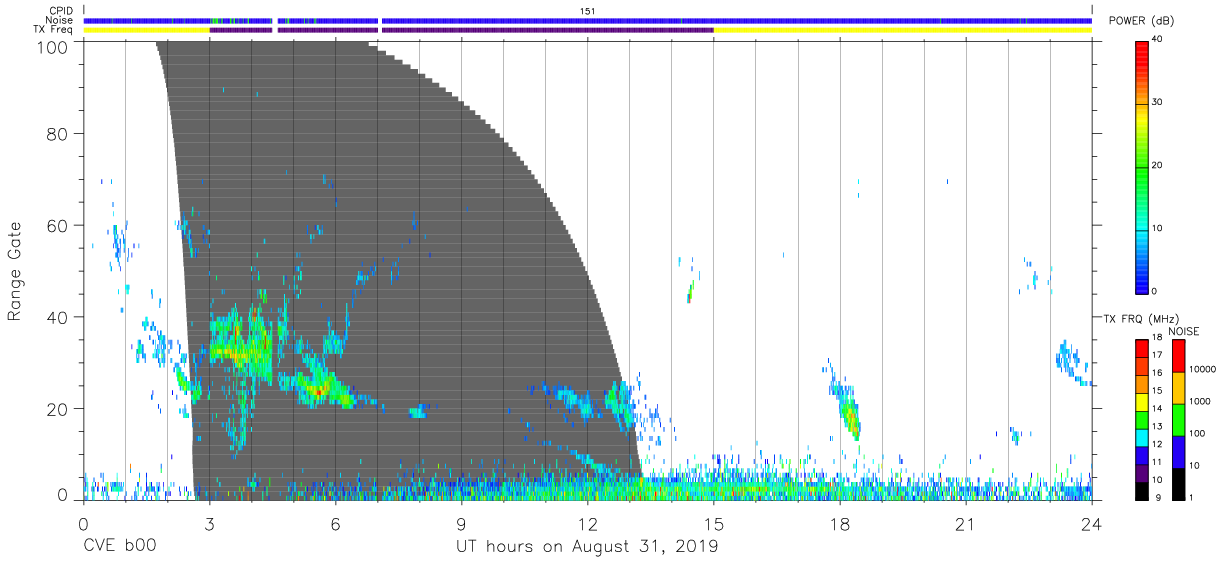
Task: Click the Noise row label at top left
Action: point(60,20)
